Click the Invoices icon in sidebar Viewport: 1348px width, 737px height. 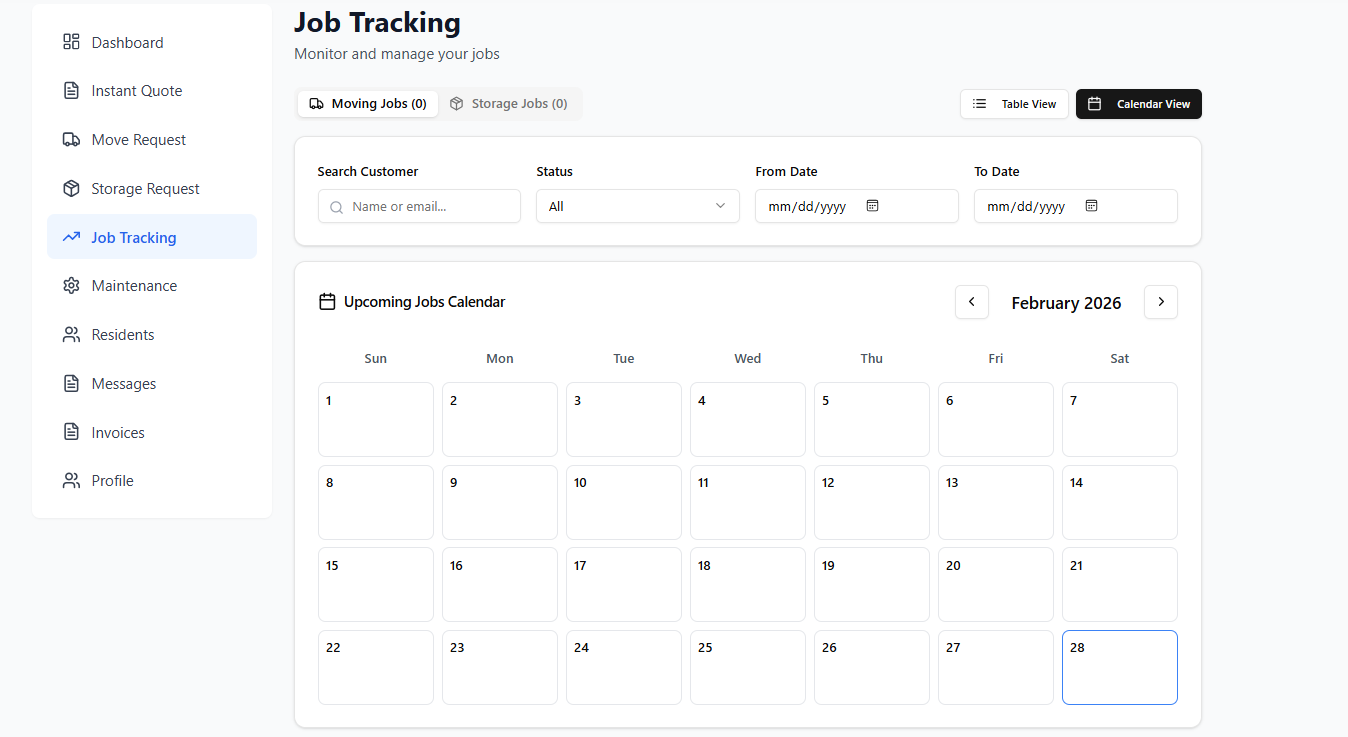coord(70,432)
